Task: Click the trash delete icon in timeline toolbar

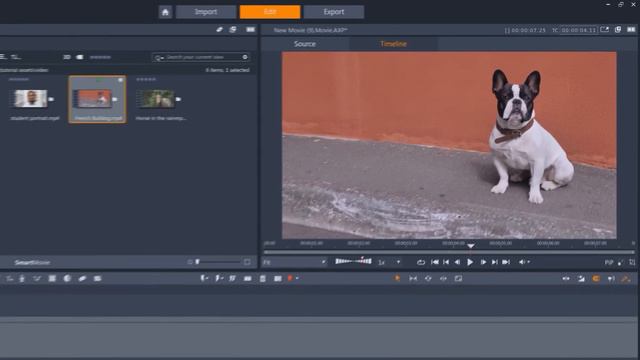Action: (263, 278)
